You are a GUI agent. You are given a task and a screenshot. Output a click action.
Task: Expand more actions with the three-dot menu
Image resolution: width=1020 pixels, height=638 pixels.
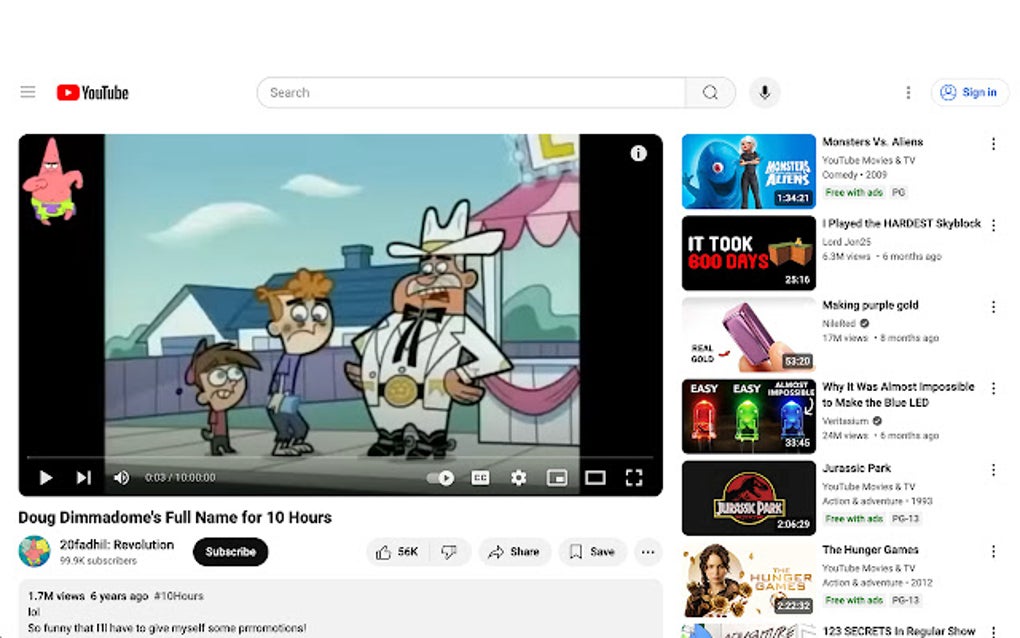click(x=647, y=552)
